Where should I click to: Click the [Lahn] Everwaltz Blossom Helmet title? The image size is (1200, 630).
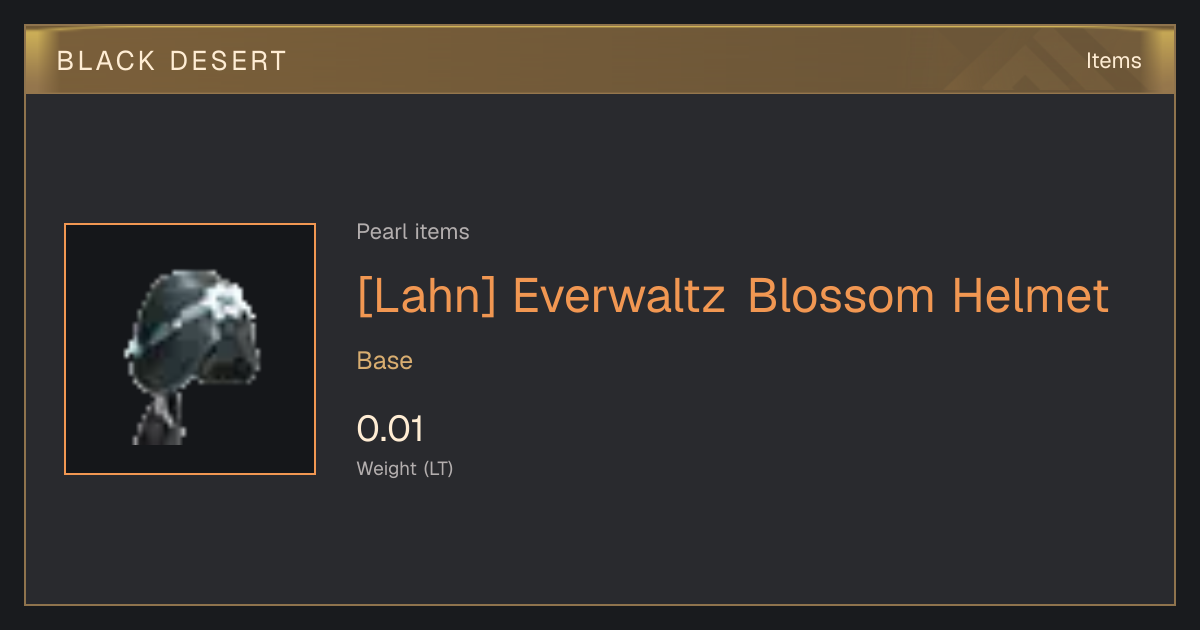(x=733, y=297)
